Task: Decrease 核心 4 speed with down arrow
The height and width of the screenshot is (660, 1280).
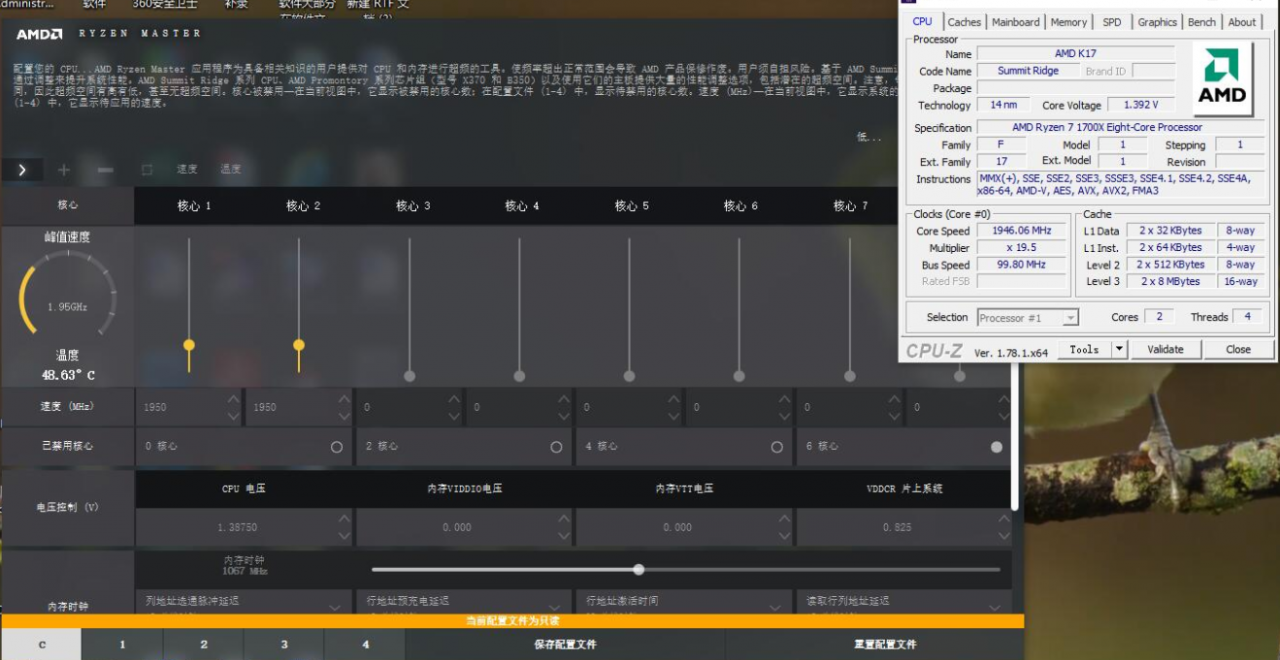Action: 564,415
